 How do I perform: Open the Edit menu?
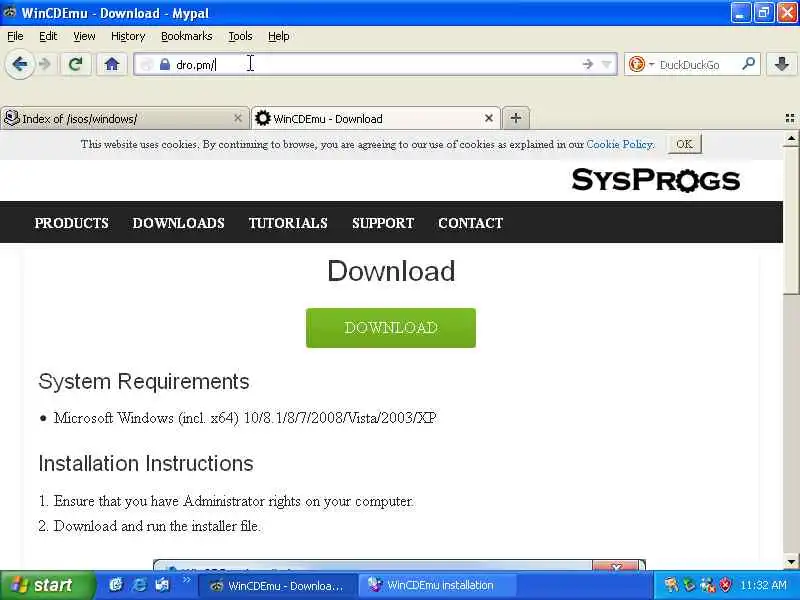click(x=48, y=36)
